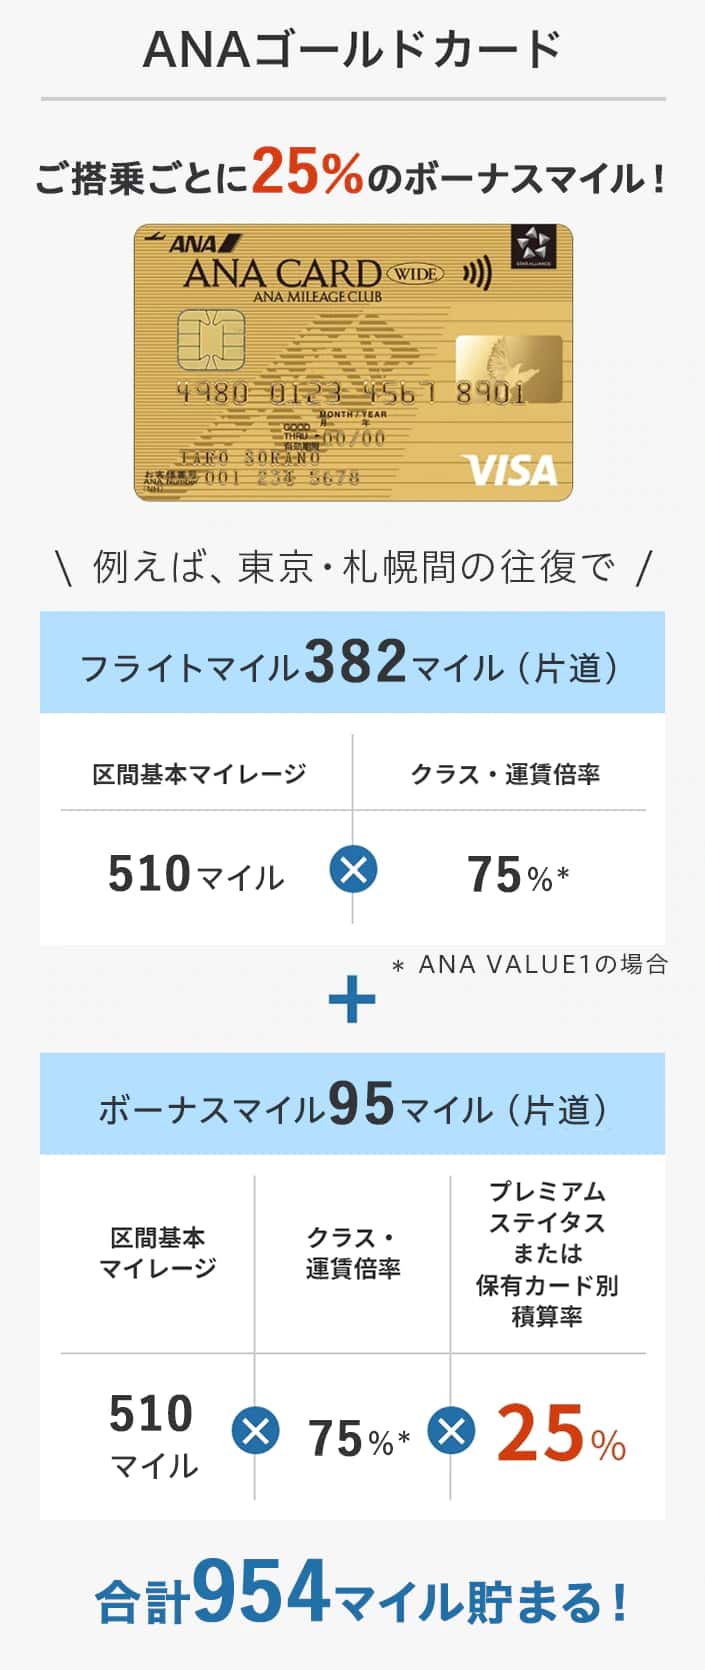
Task: Click the フライトマイル382マイル header bar
Action: pyautogui.click(x=352, y=664)
